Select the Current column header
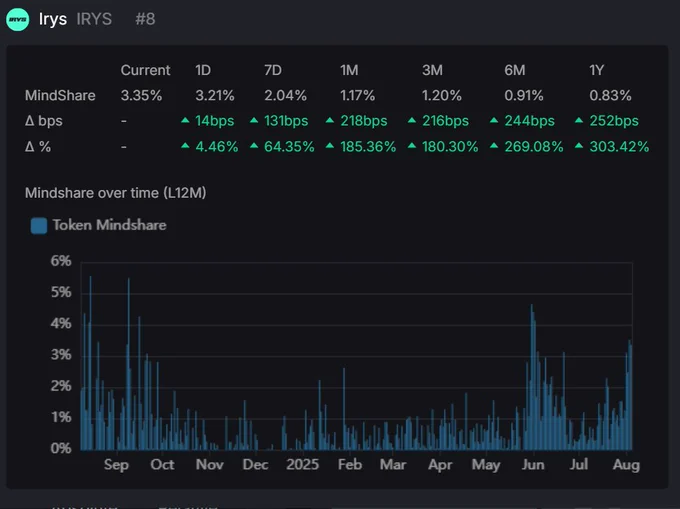 [x=145, y=70]
